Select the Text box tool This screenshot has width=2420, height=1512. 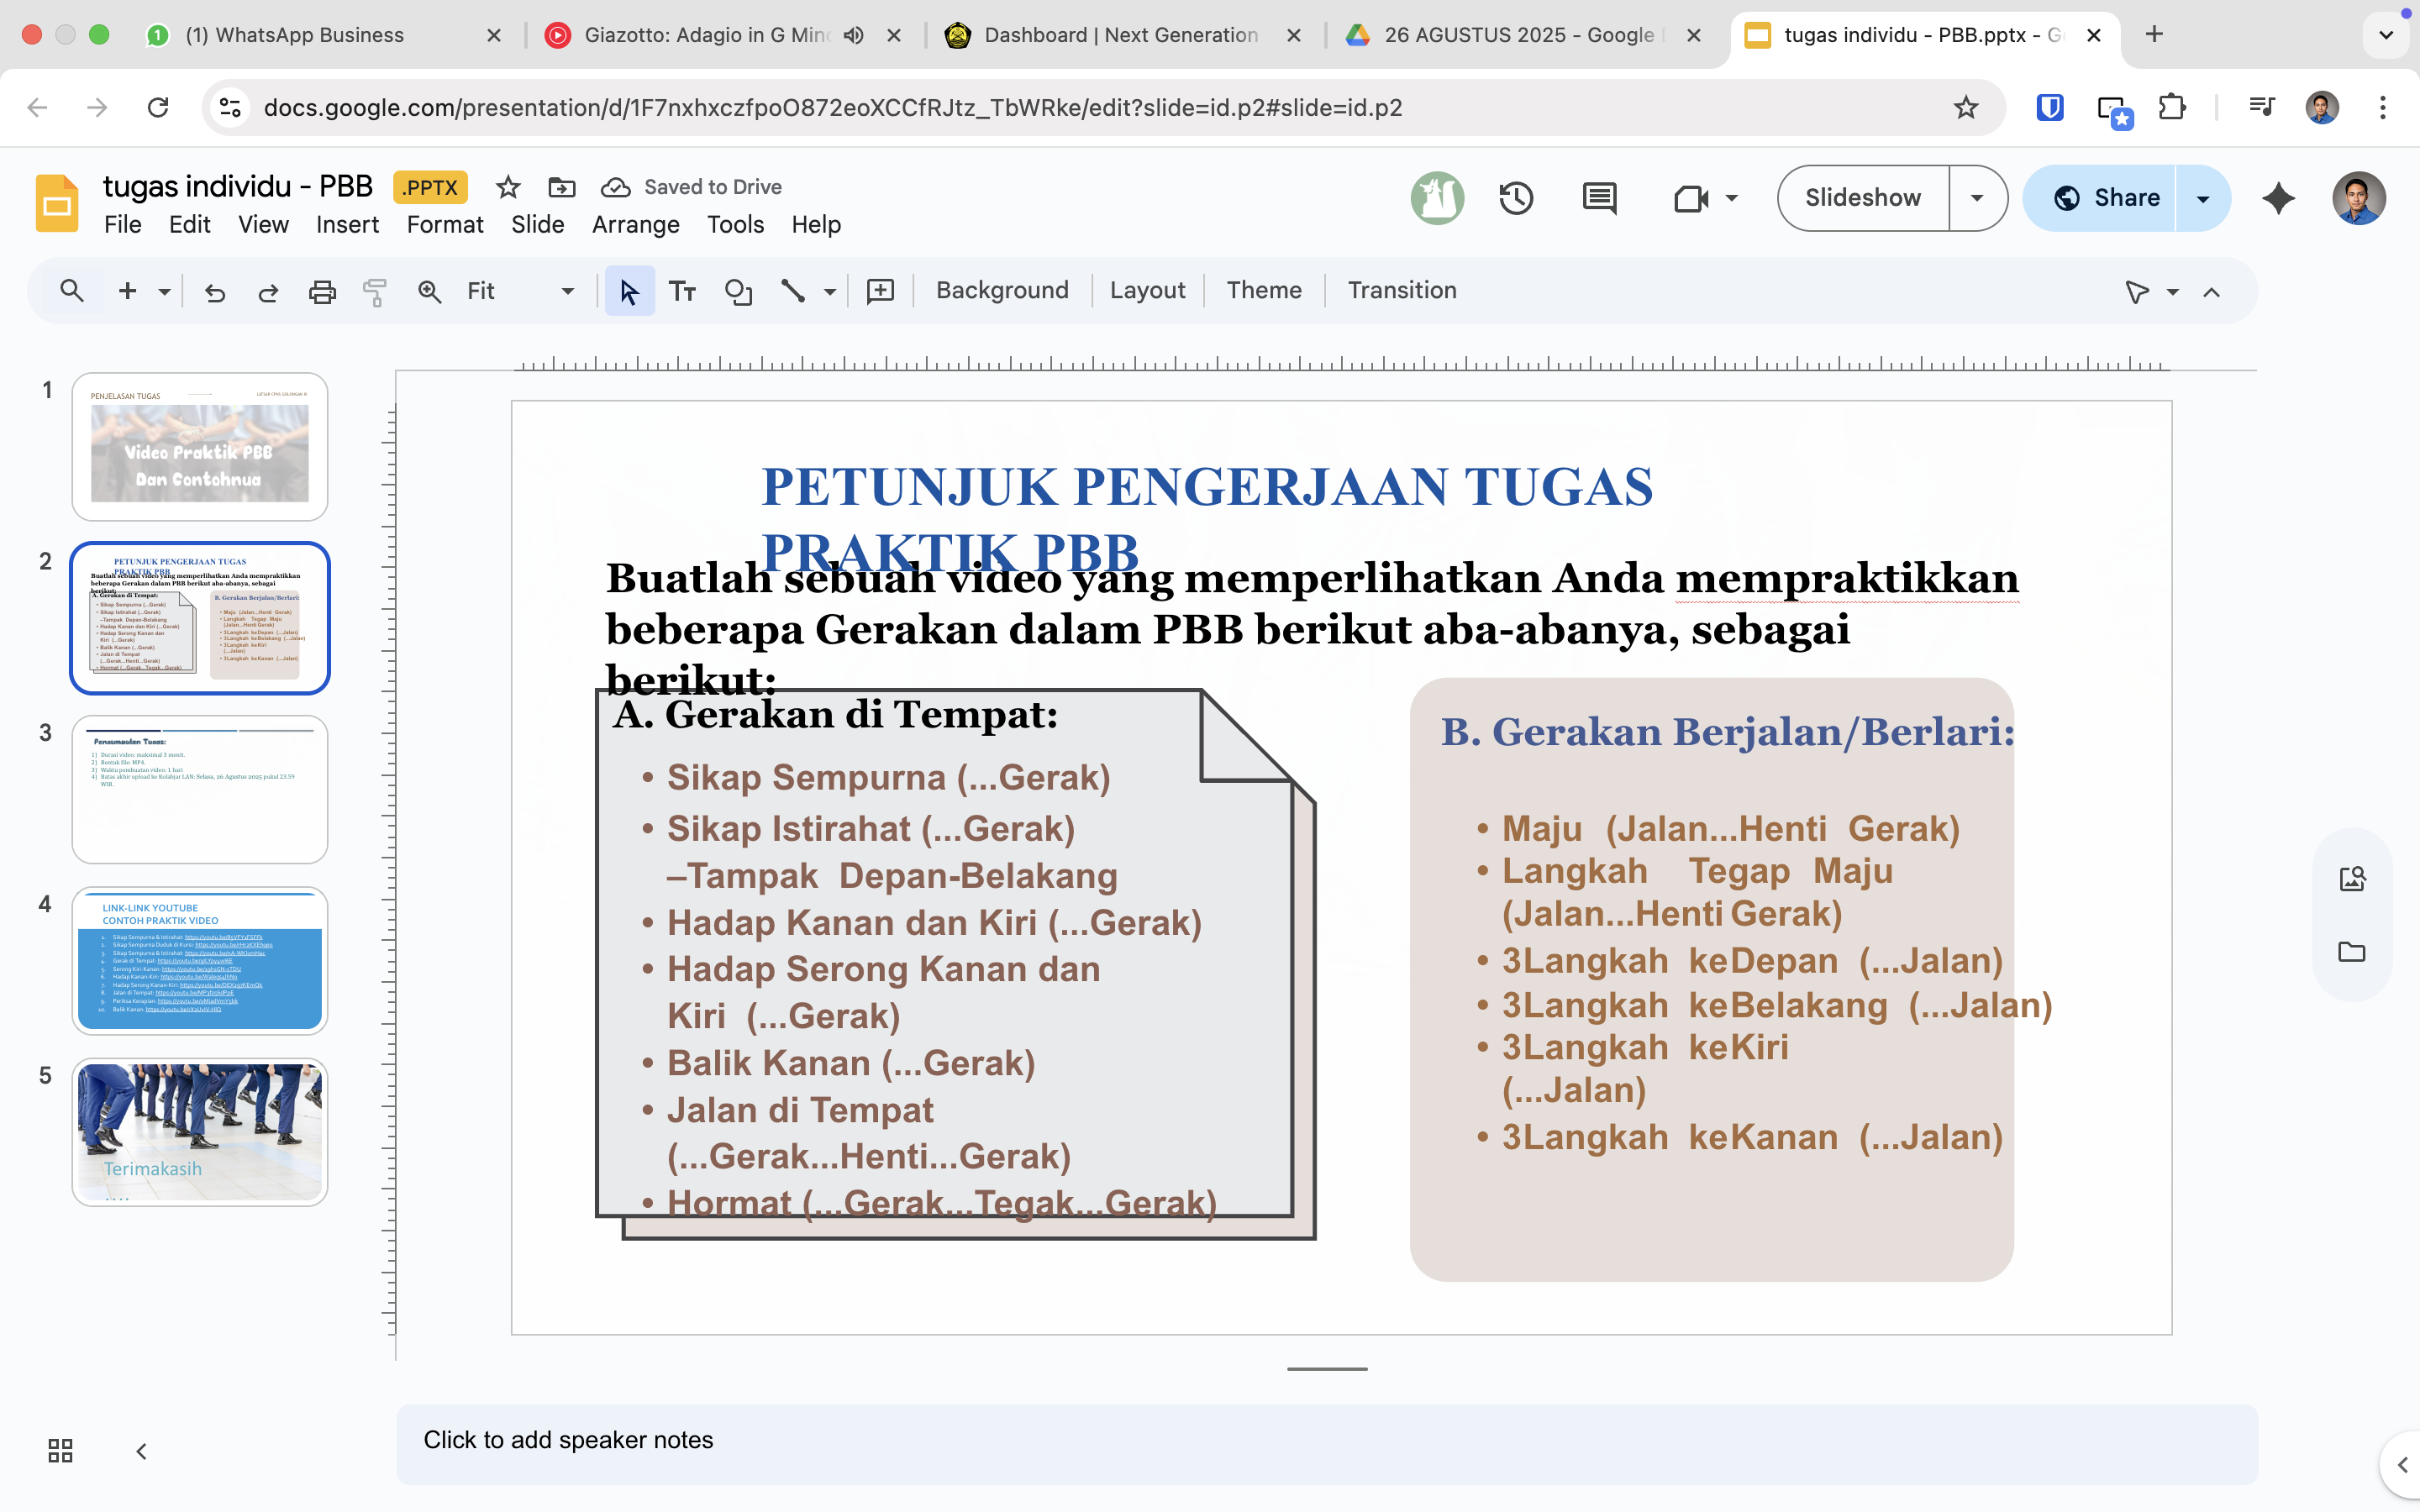click(x=682, y=292)
